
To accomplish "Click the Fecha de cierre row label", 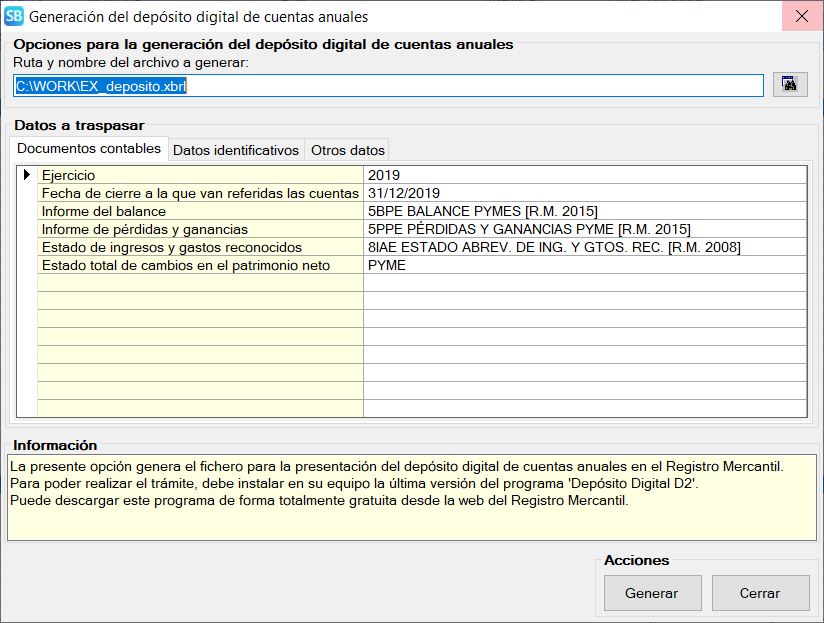I will (200, 193).
